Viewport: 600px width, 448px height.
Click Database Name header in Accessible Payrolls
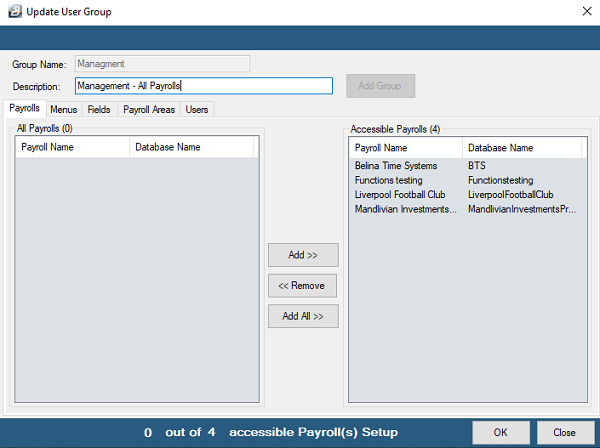[522, 148]
